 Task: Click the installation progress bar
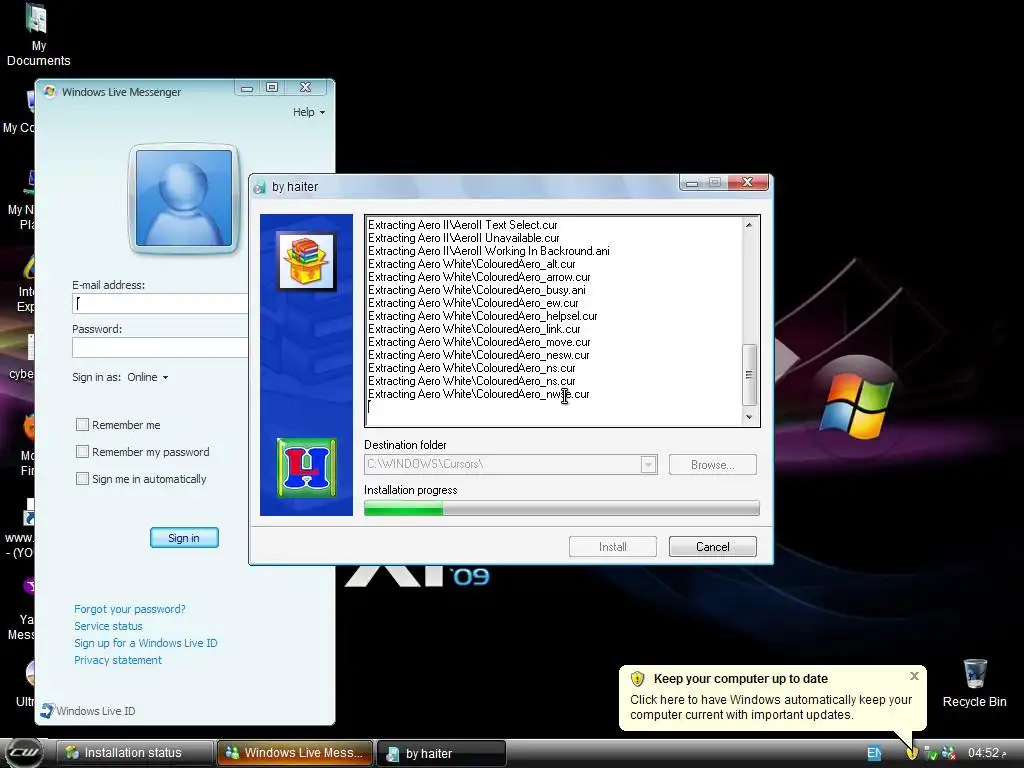point(562,507)
